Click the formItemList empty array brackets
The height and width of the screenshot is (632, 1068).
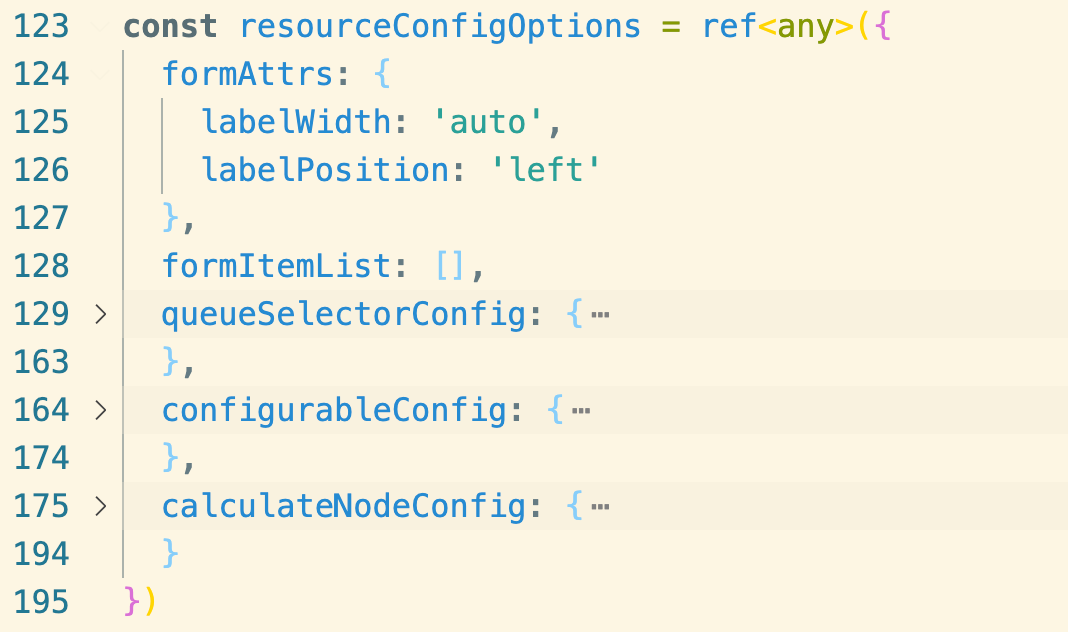point(450,266)
